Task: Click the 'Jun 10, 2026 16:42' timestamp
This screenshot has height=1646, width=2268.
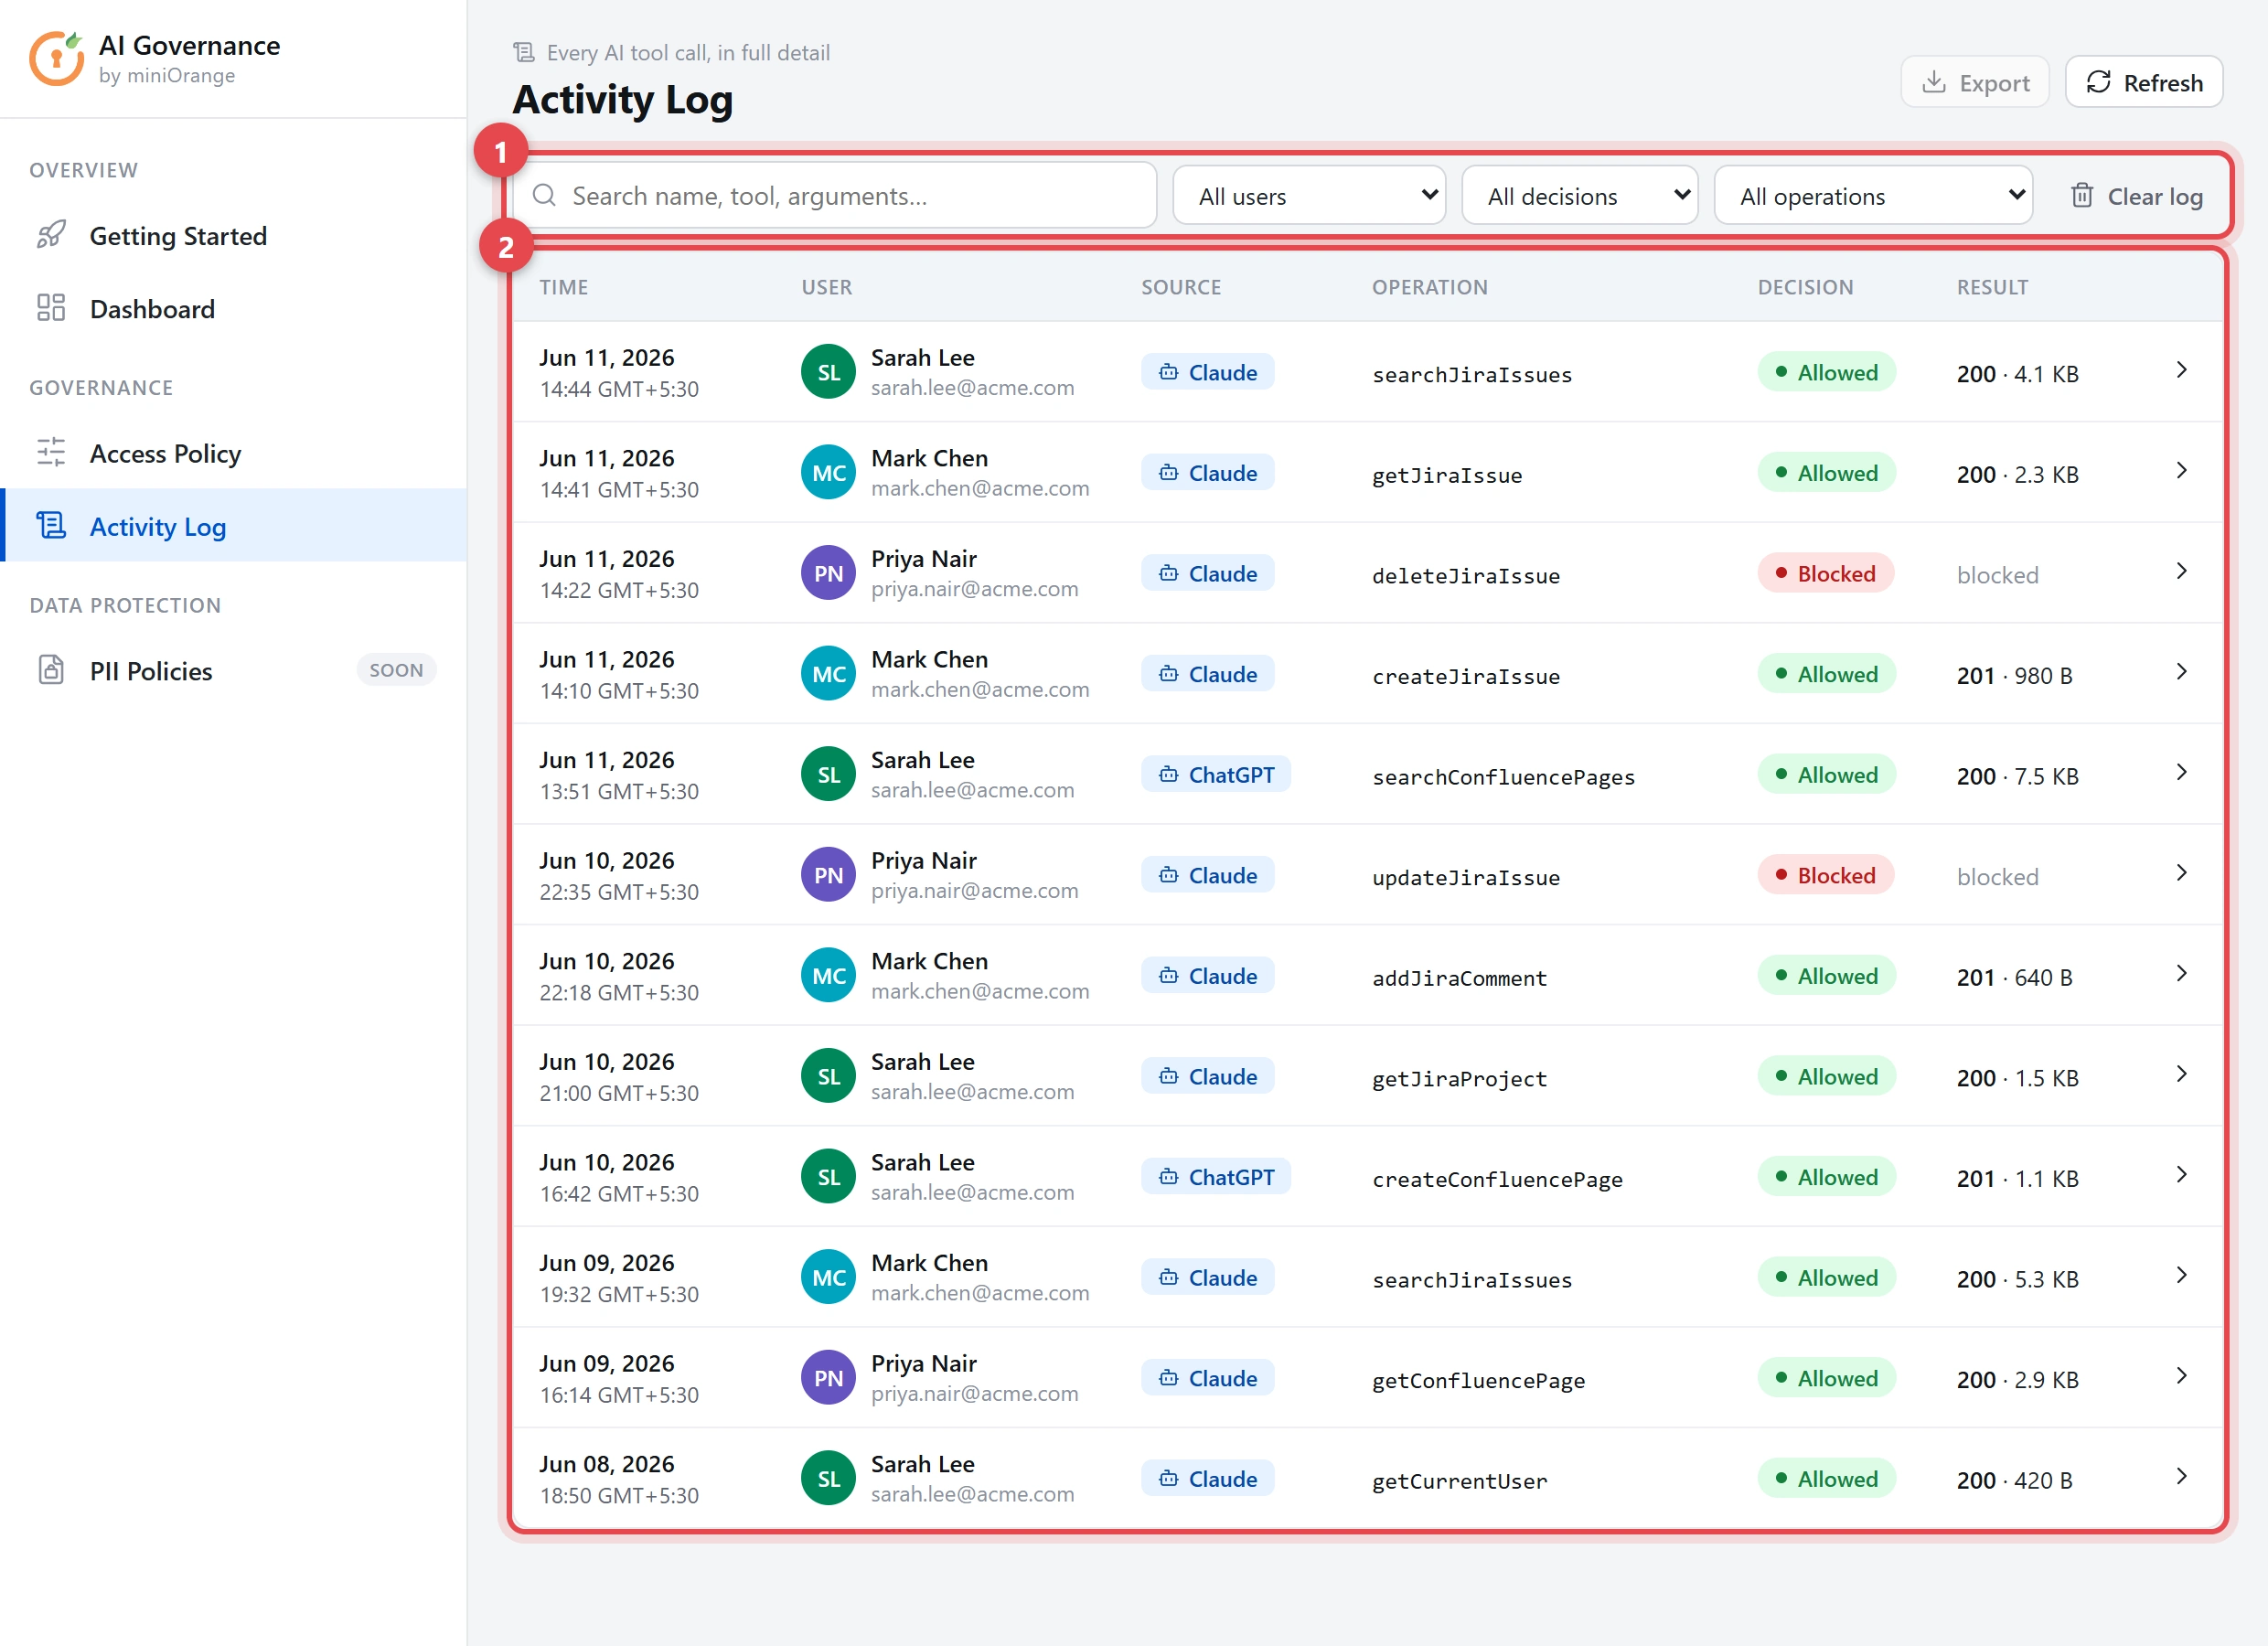Action: coord(619,1177)
